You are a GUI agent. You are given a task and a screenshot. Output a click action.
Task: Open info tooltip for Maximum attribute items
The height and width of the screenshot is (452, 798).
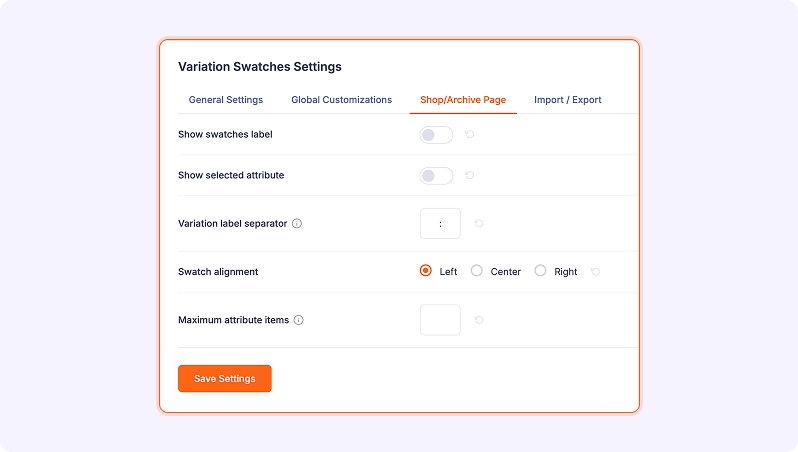(x=299, y=320)
